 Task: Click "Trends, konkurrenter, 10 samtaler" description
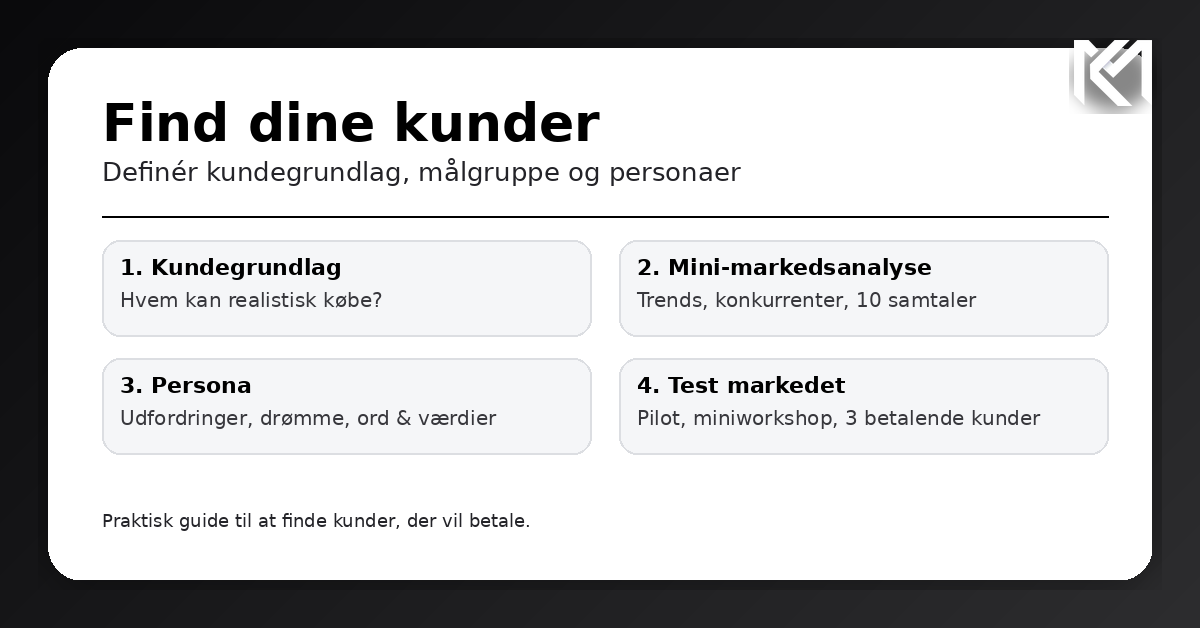806,300
